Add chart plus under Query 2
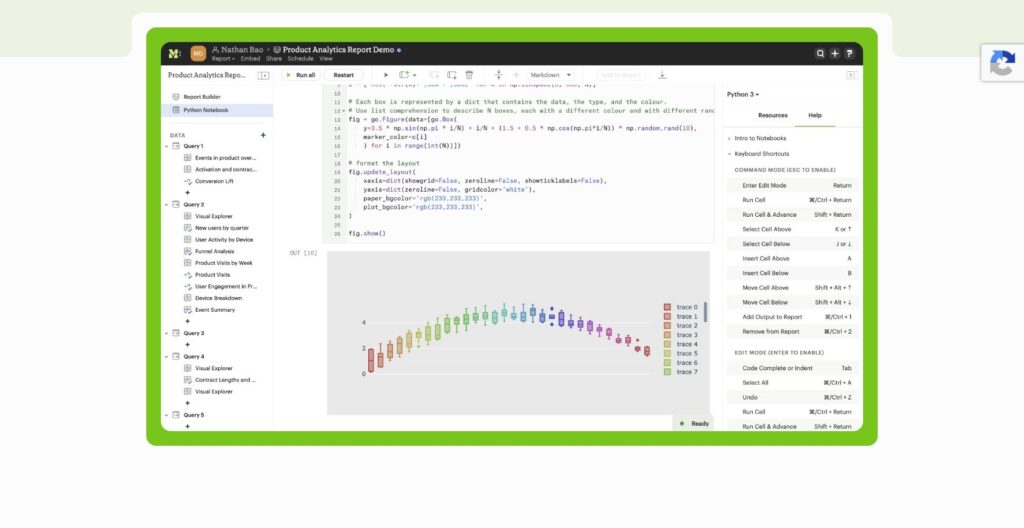The width and height of the screenshot is (1024, 528). point(187,322)
